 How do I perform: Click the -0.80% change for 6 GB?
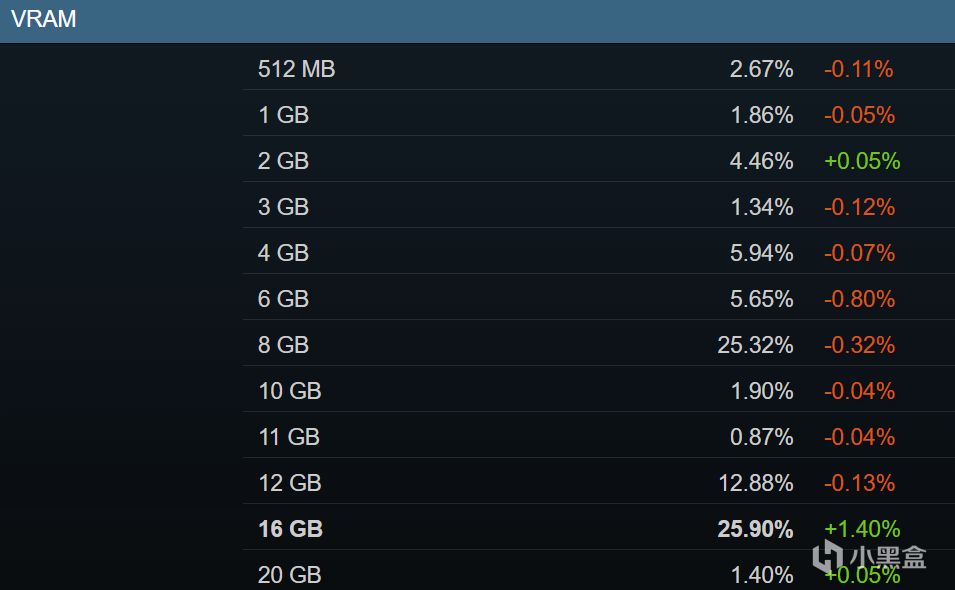(x=859, y=299)
